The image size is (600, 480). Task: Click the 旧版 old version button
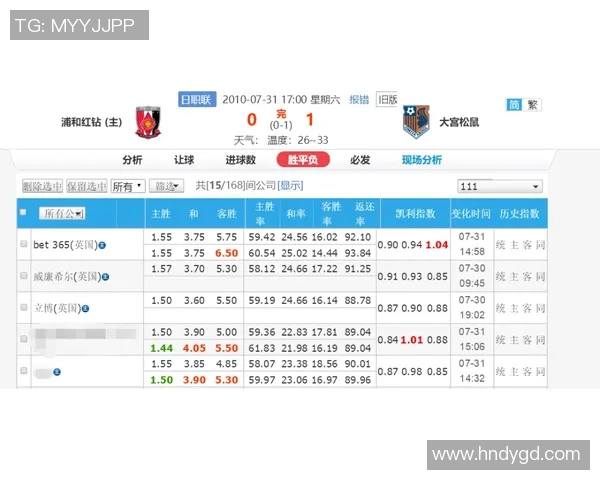point(387,99)
